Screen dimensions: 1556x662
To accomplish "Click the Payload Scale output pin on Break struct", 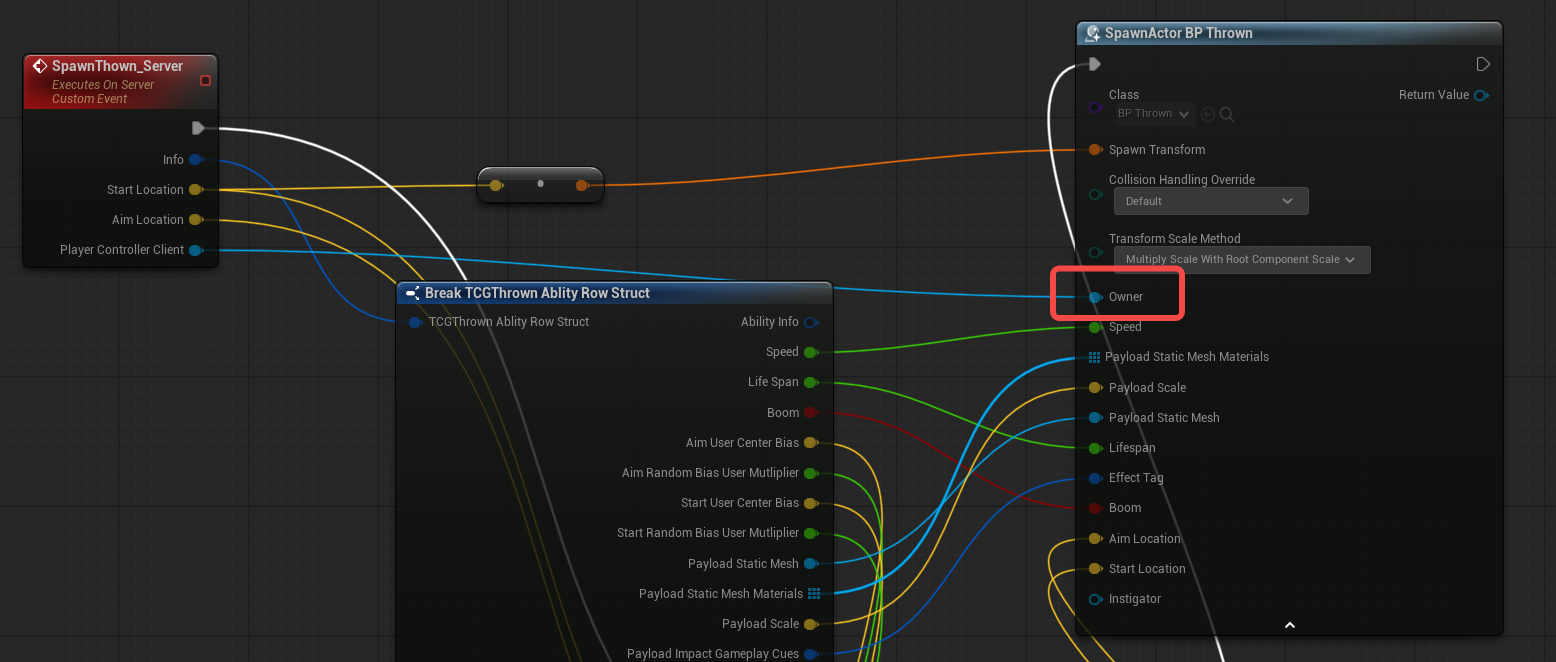I will click(811, 624).
